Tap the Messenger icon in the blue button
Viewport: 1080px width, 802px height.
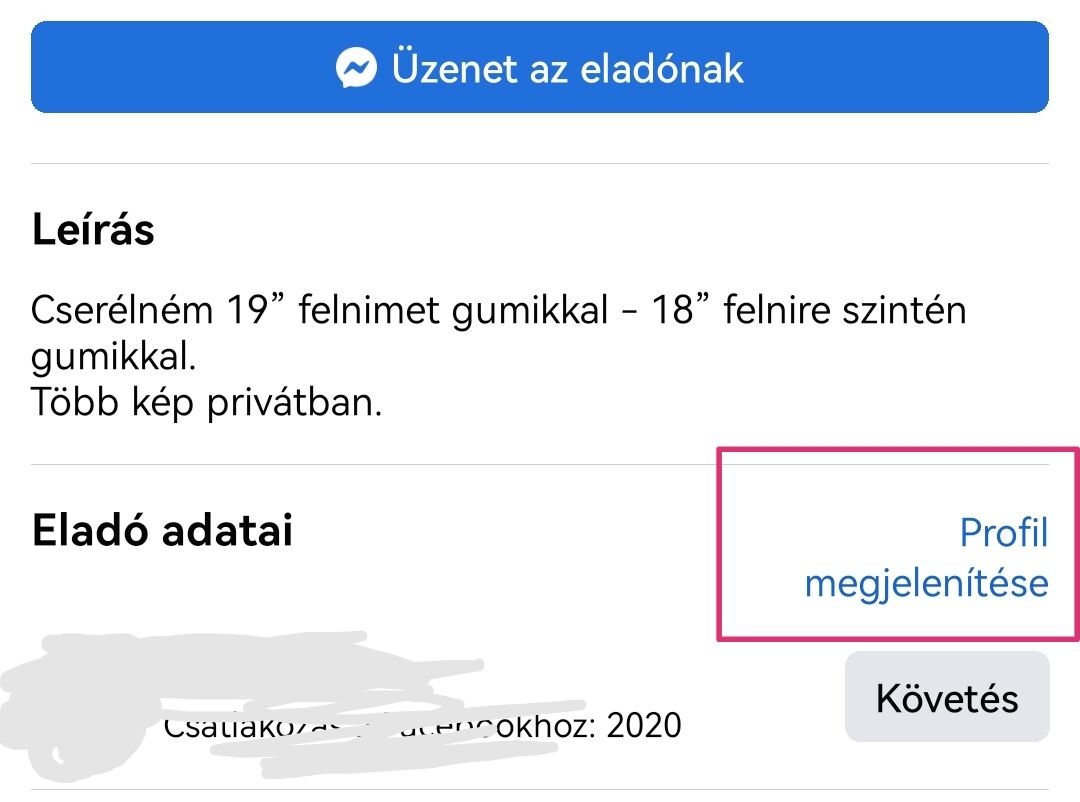coord(356,68)
